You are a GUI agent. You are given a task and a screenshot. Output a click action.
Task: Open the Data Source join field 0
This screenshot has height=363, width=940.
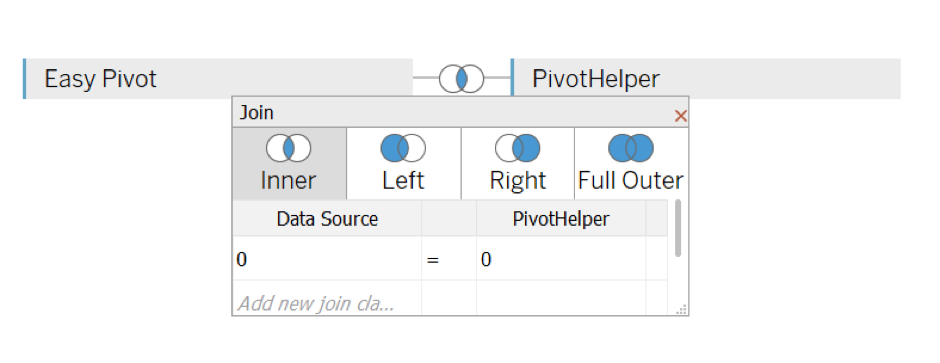(x=327, y=259)
